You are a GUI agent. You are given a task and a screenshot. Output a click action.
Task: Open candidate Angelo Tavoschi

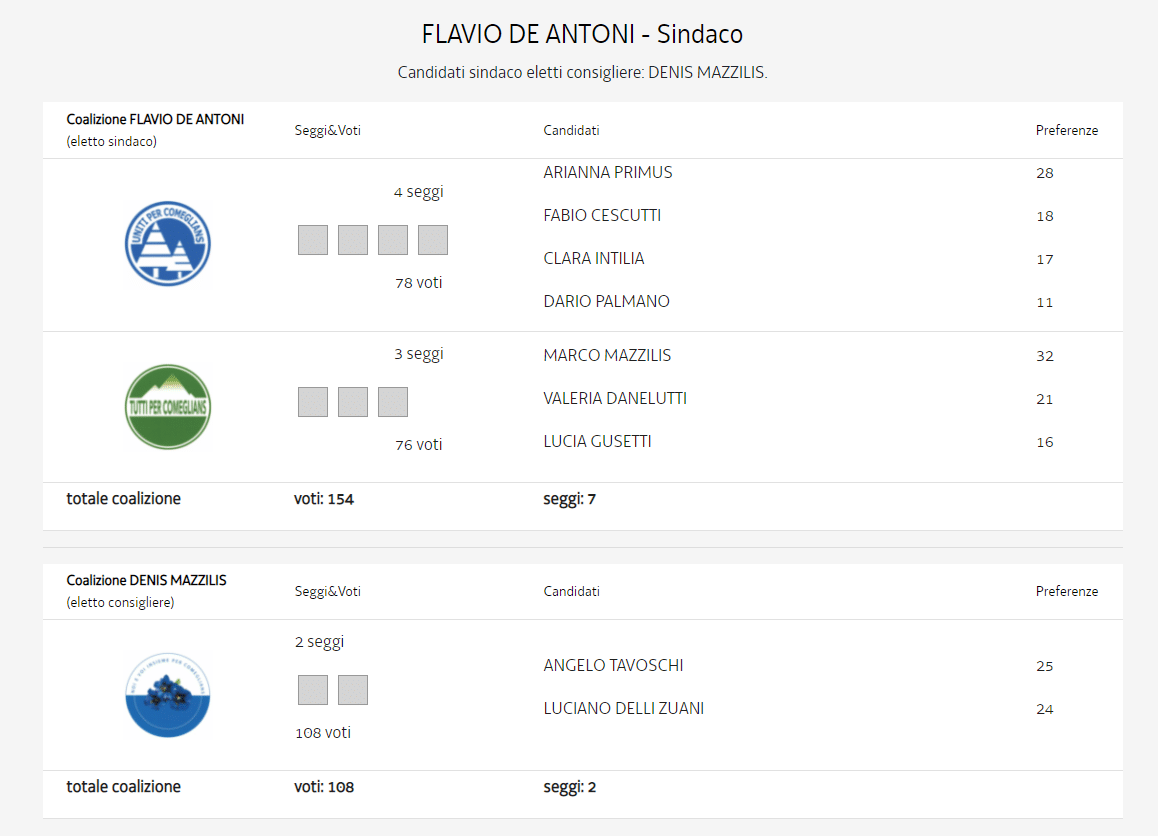pos(613,665)
